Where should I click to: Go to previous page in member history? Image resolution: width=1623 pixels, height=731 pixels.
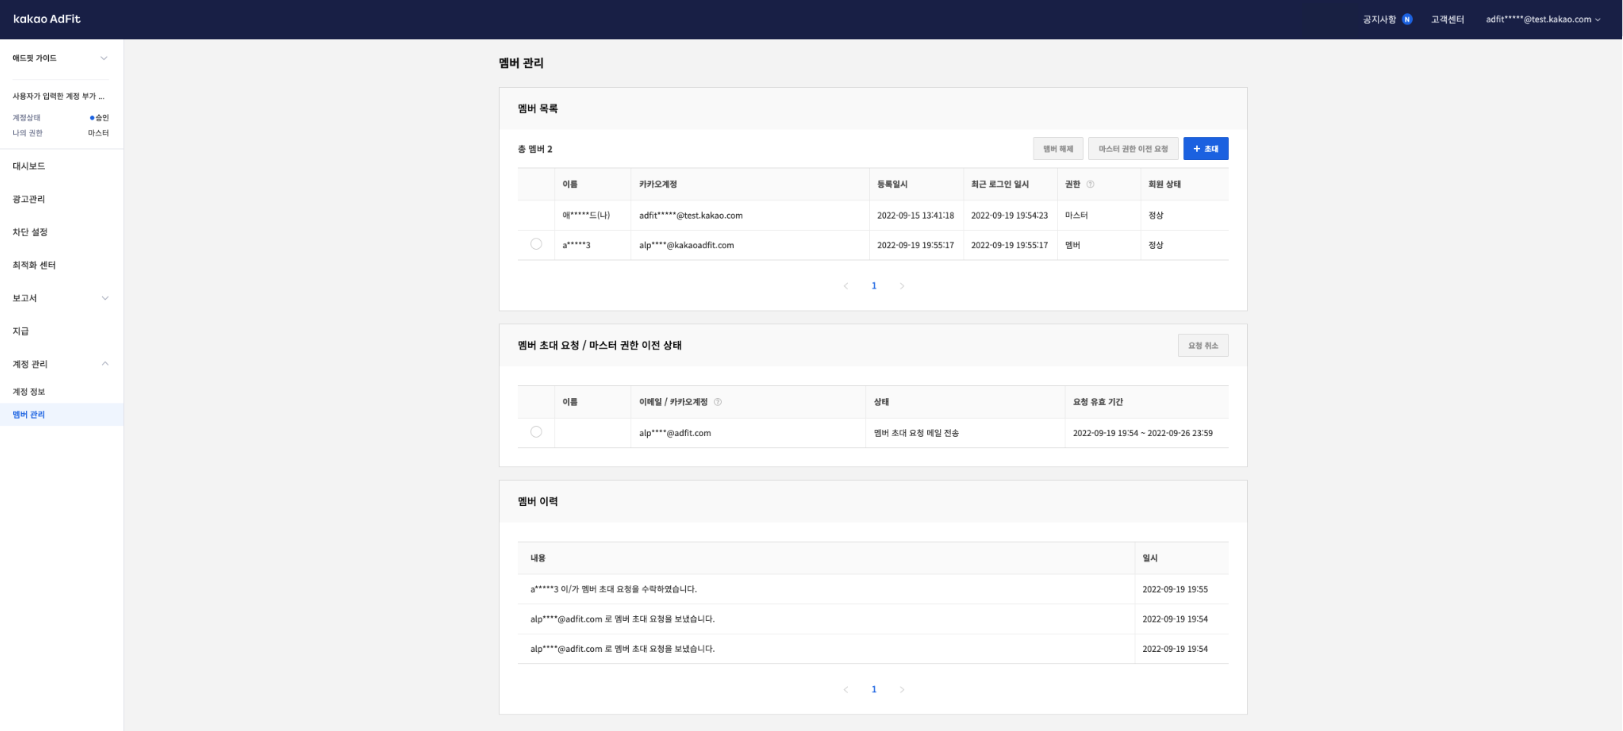(846, 689)
